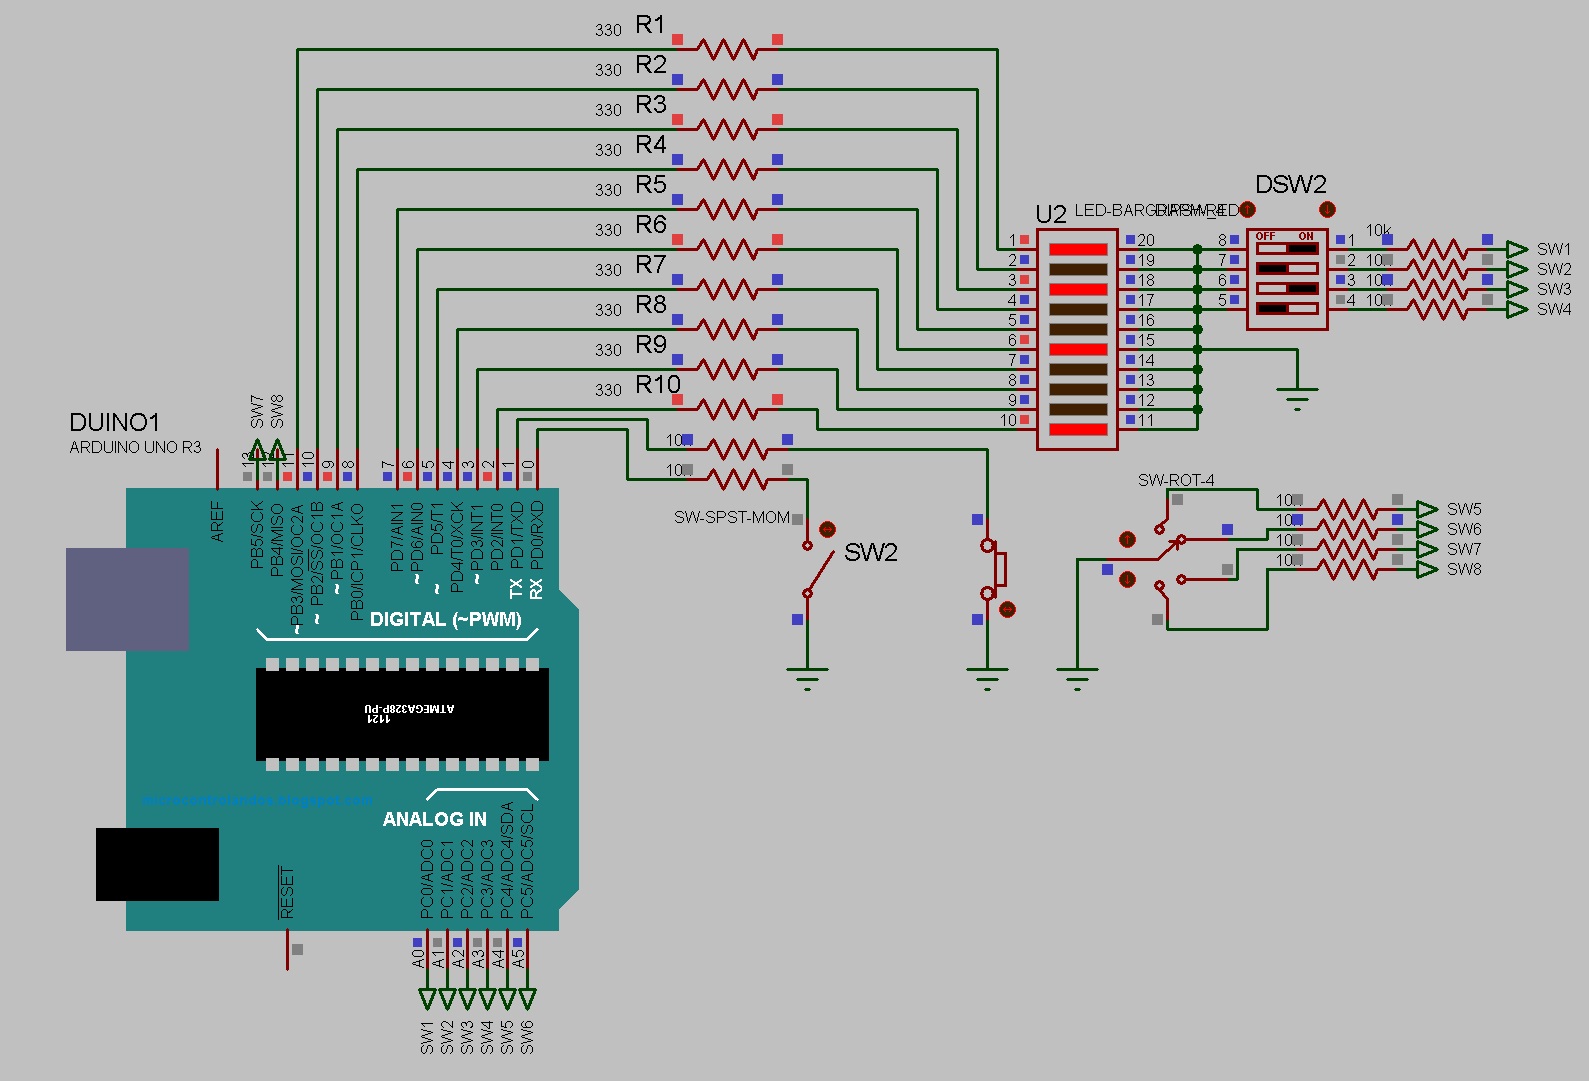Select resistor R1 symbol

tap(727, 49)
